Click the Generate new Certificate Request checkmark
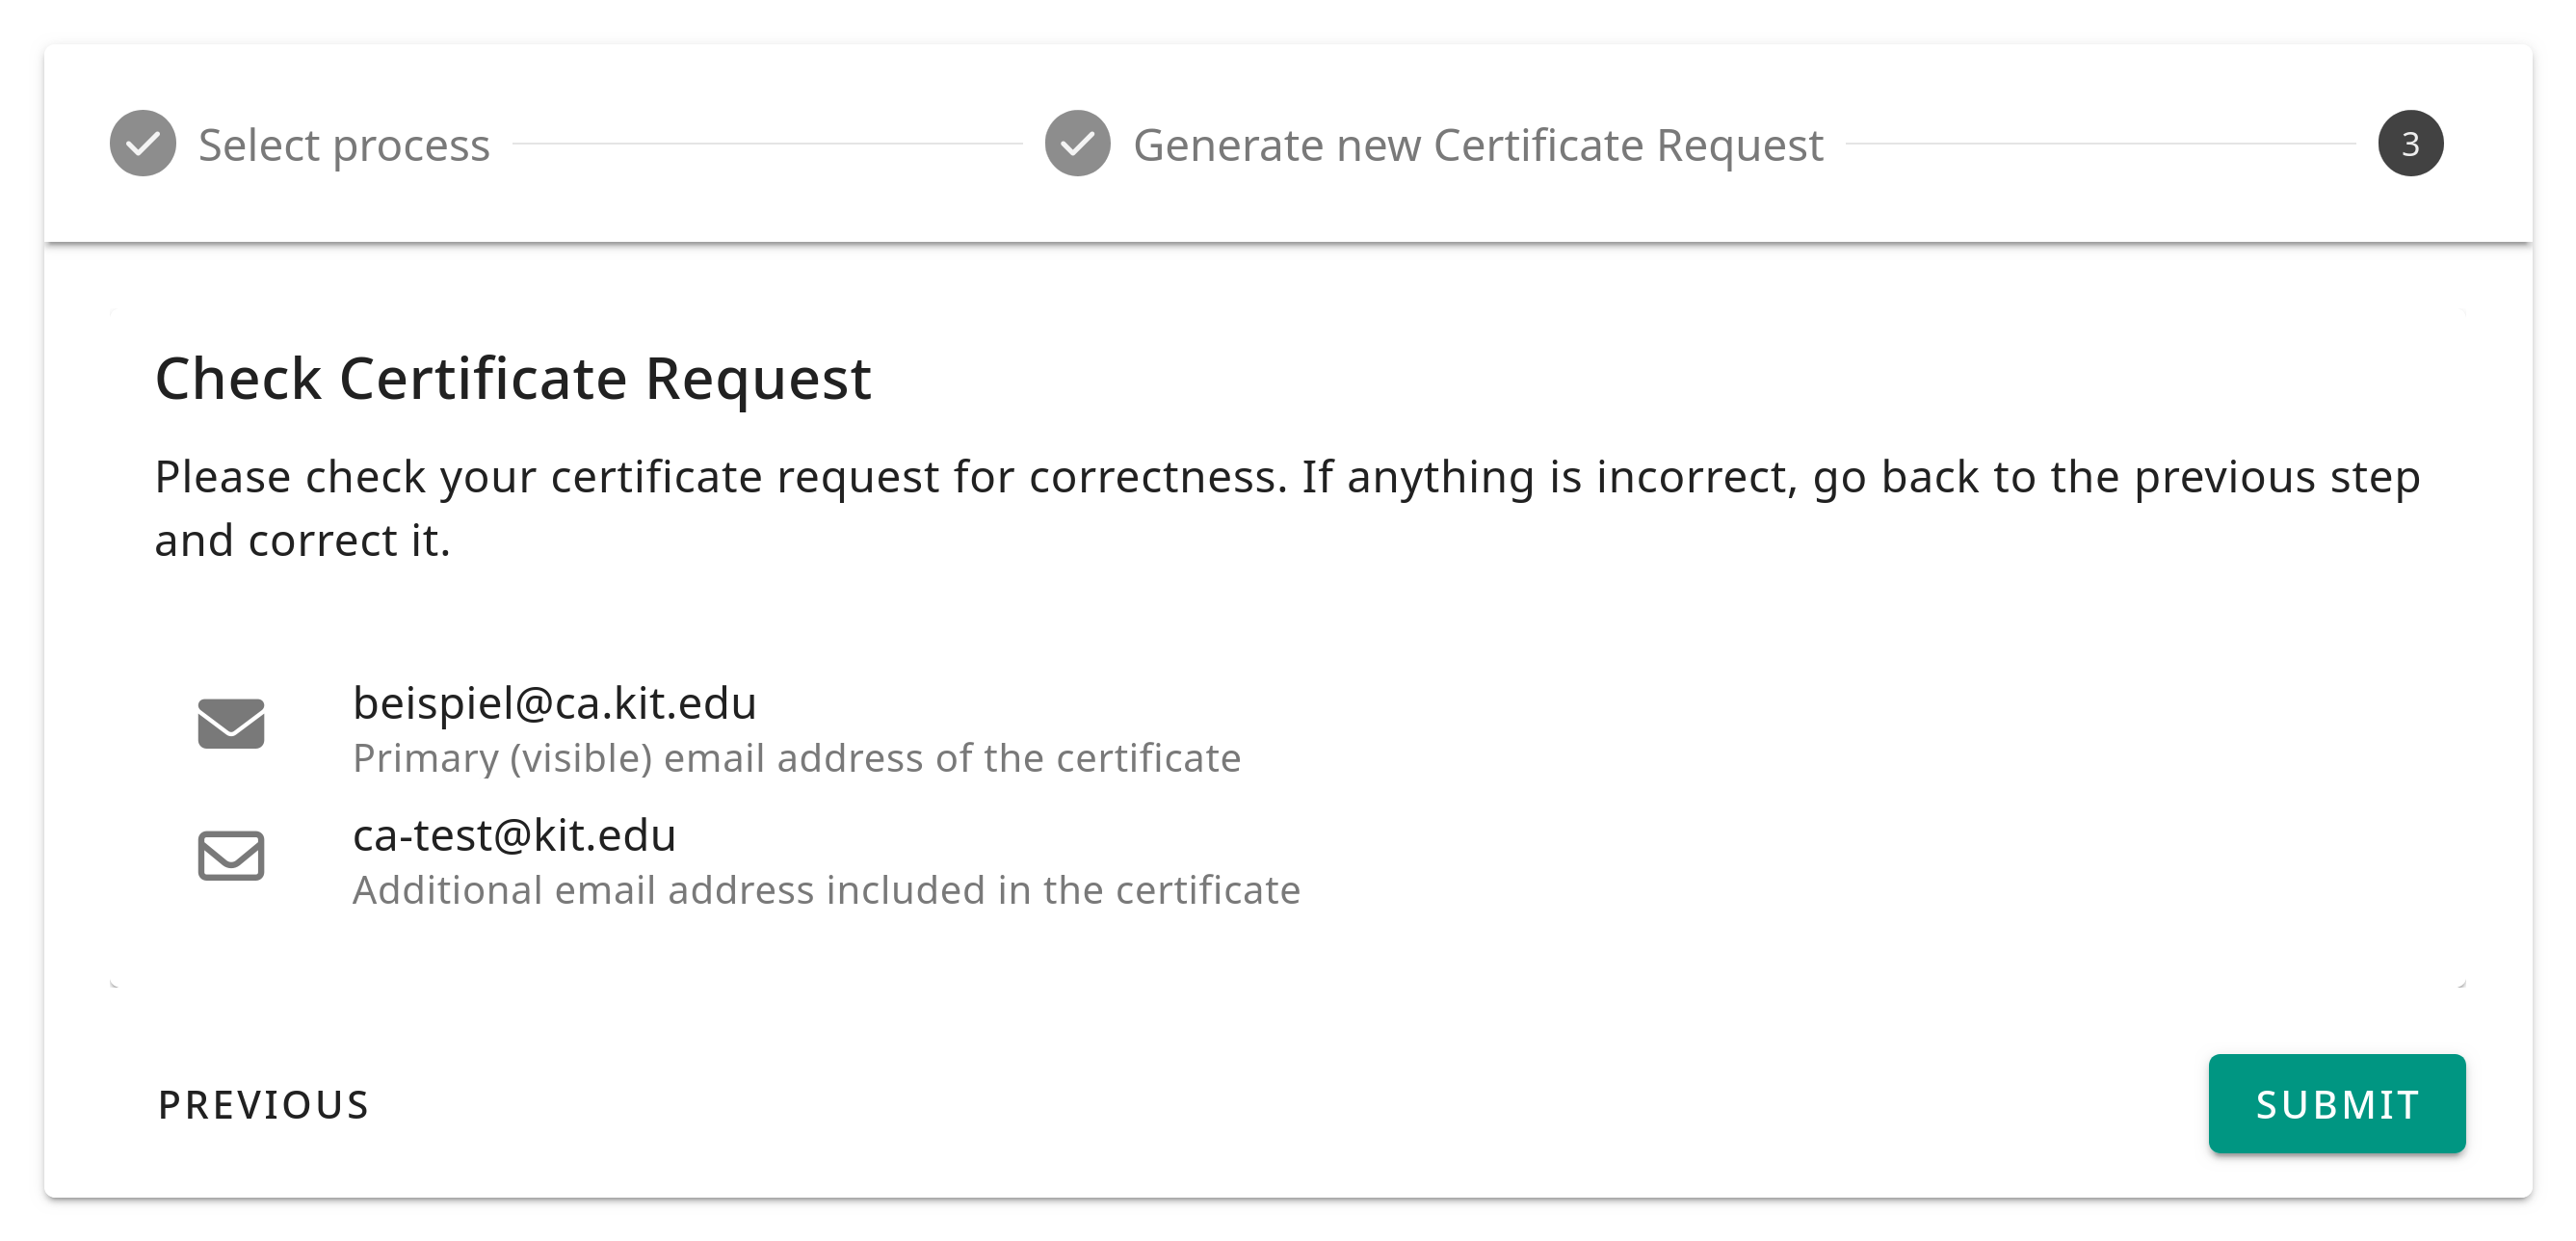2576x1241 pixels. click(x=1077, y=144)
